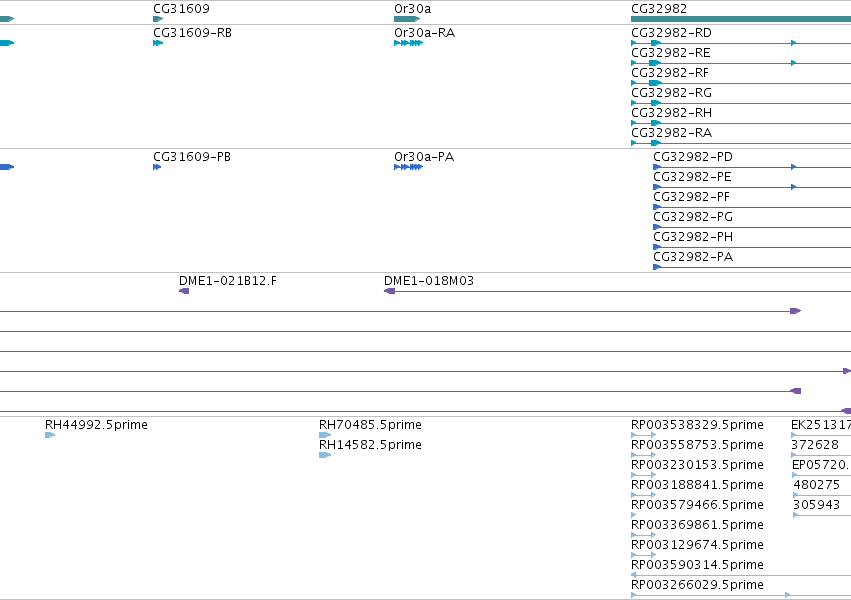Click the RH70485.5prime EST glyph

click(325, 435)
